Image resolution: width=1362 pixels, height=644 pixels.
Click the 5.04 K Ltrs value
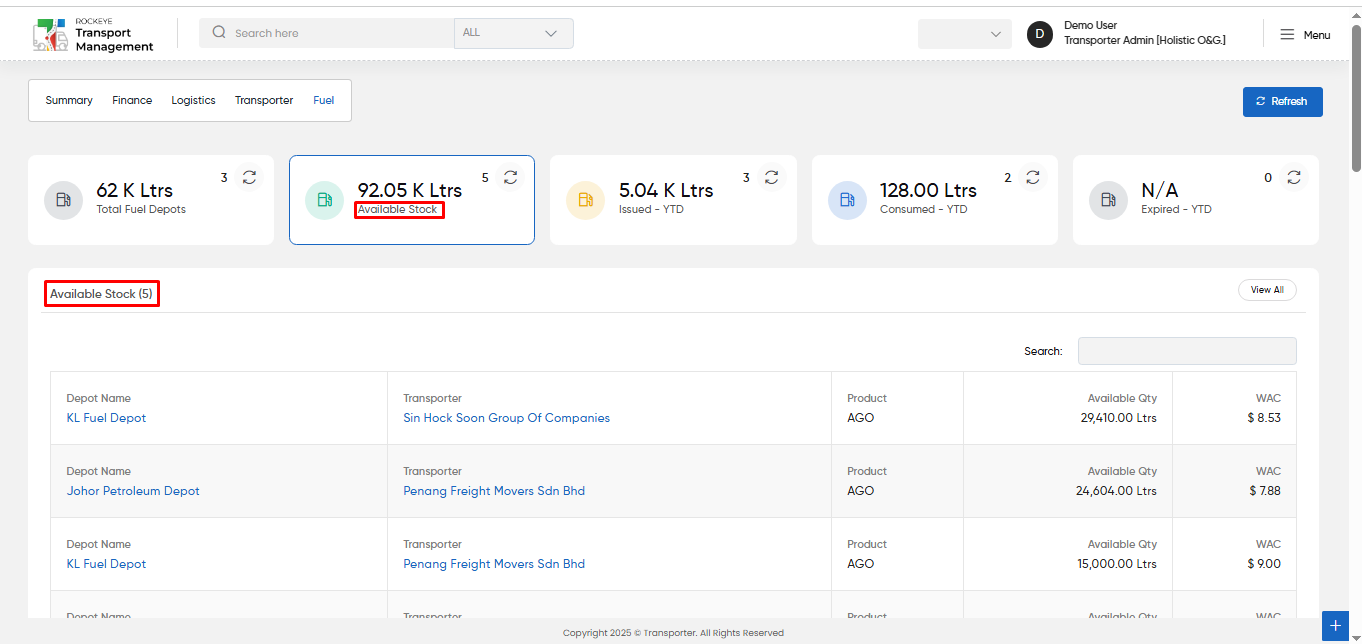pos(666,190)
